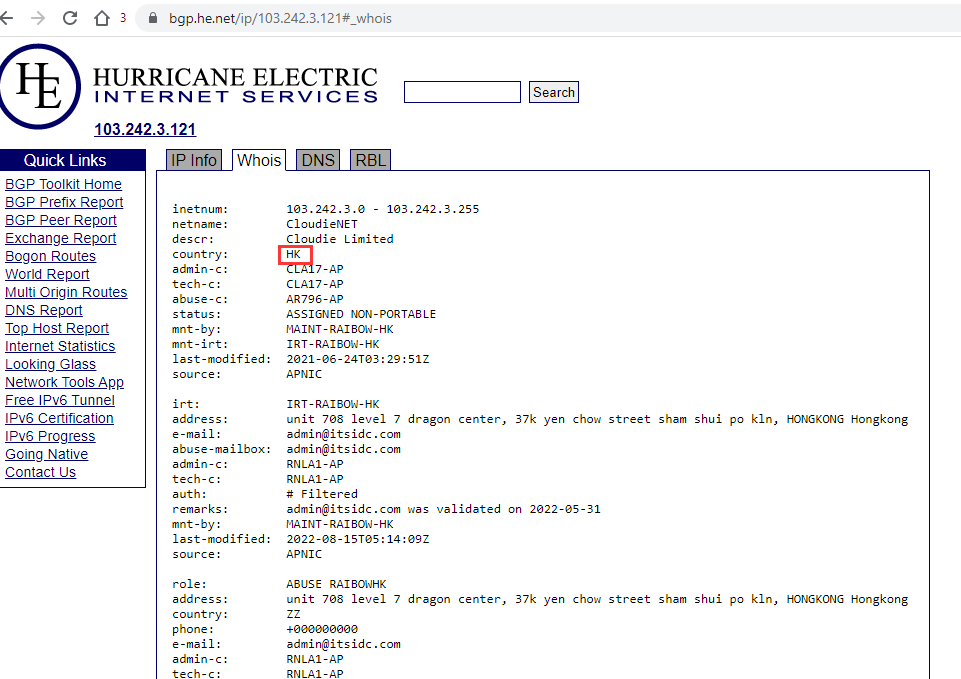This screenshot has width=961, height=679.
Task: Click phone value +000000000
Action: coord(322,629)
